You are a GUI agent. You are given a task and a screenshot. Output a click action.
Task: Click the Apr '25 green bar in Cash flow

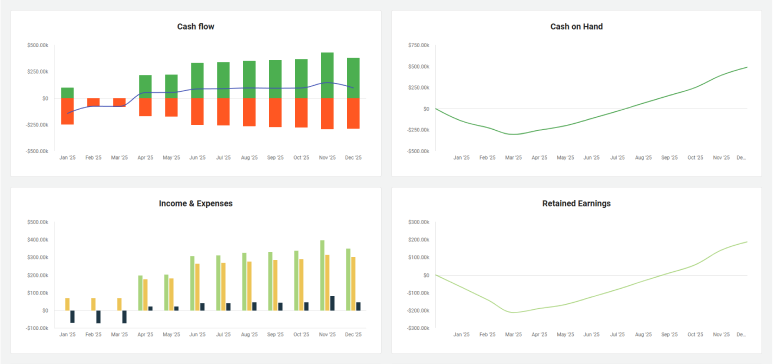click(x=145, y=87)
